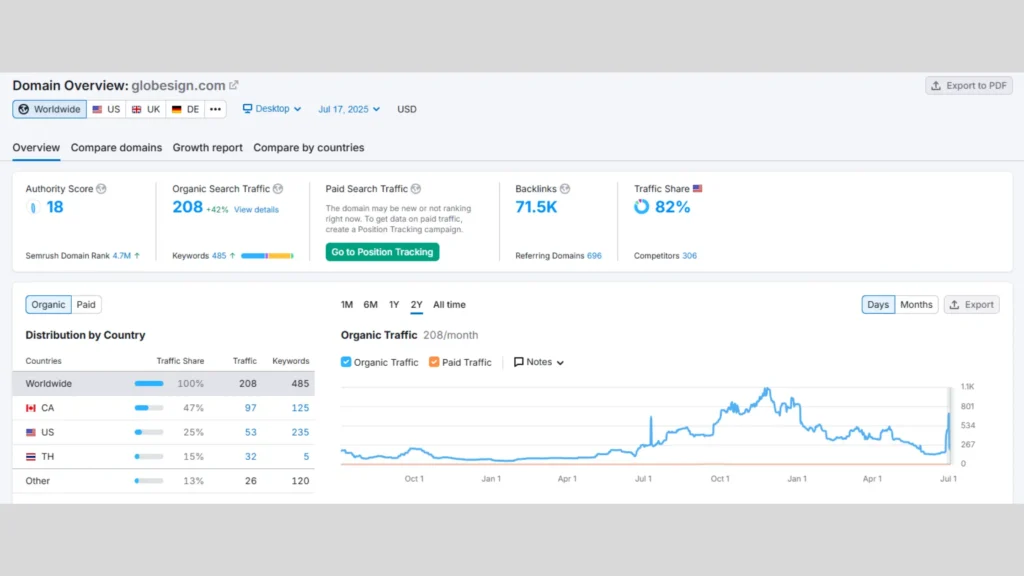Click the chart Export button
Image resolution: width=1024 pixels, height=576 pixels.
tap(971, 304)
